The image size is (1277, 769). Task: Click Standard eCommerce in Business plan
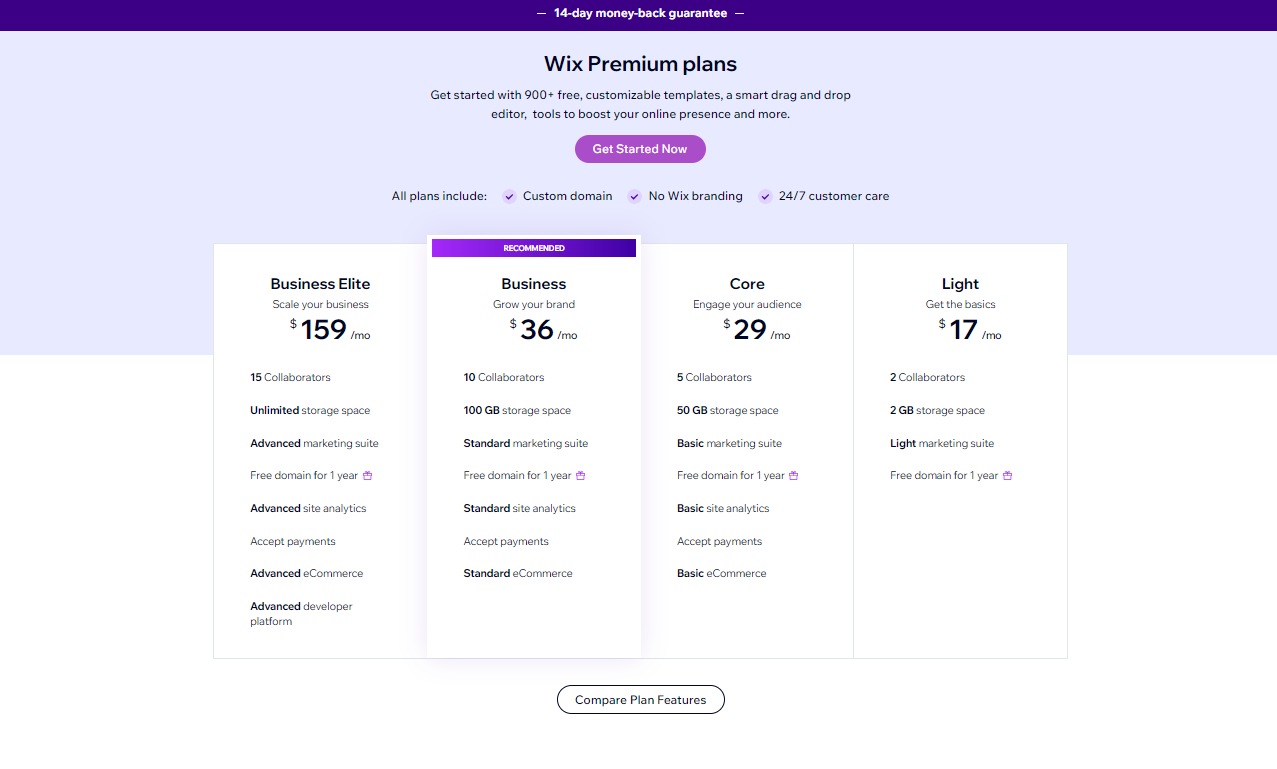[518, 574]
